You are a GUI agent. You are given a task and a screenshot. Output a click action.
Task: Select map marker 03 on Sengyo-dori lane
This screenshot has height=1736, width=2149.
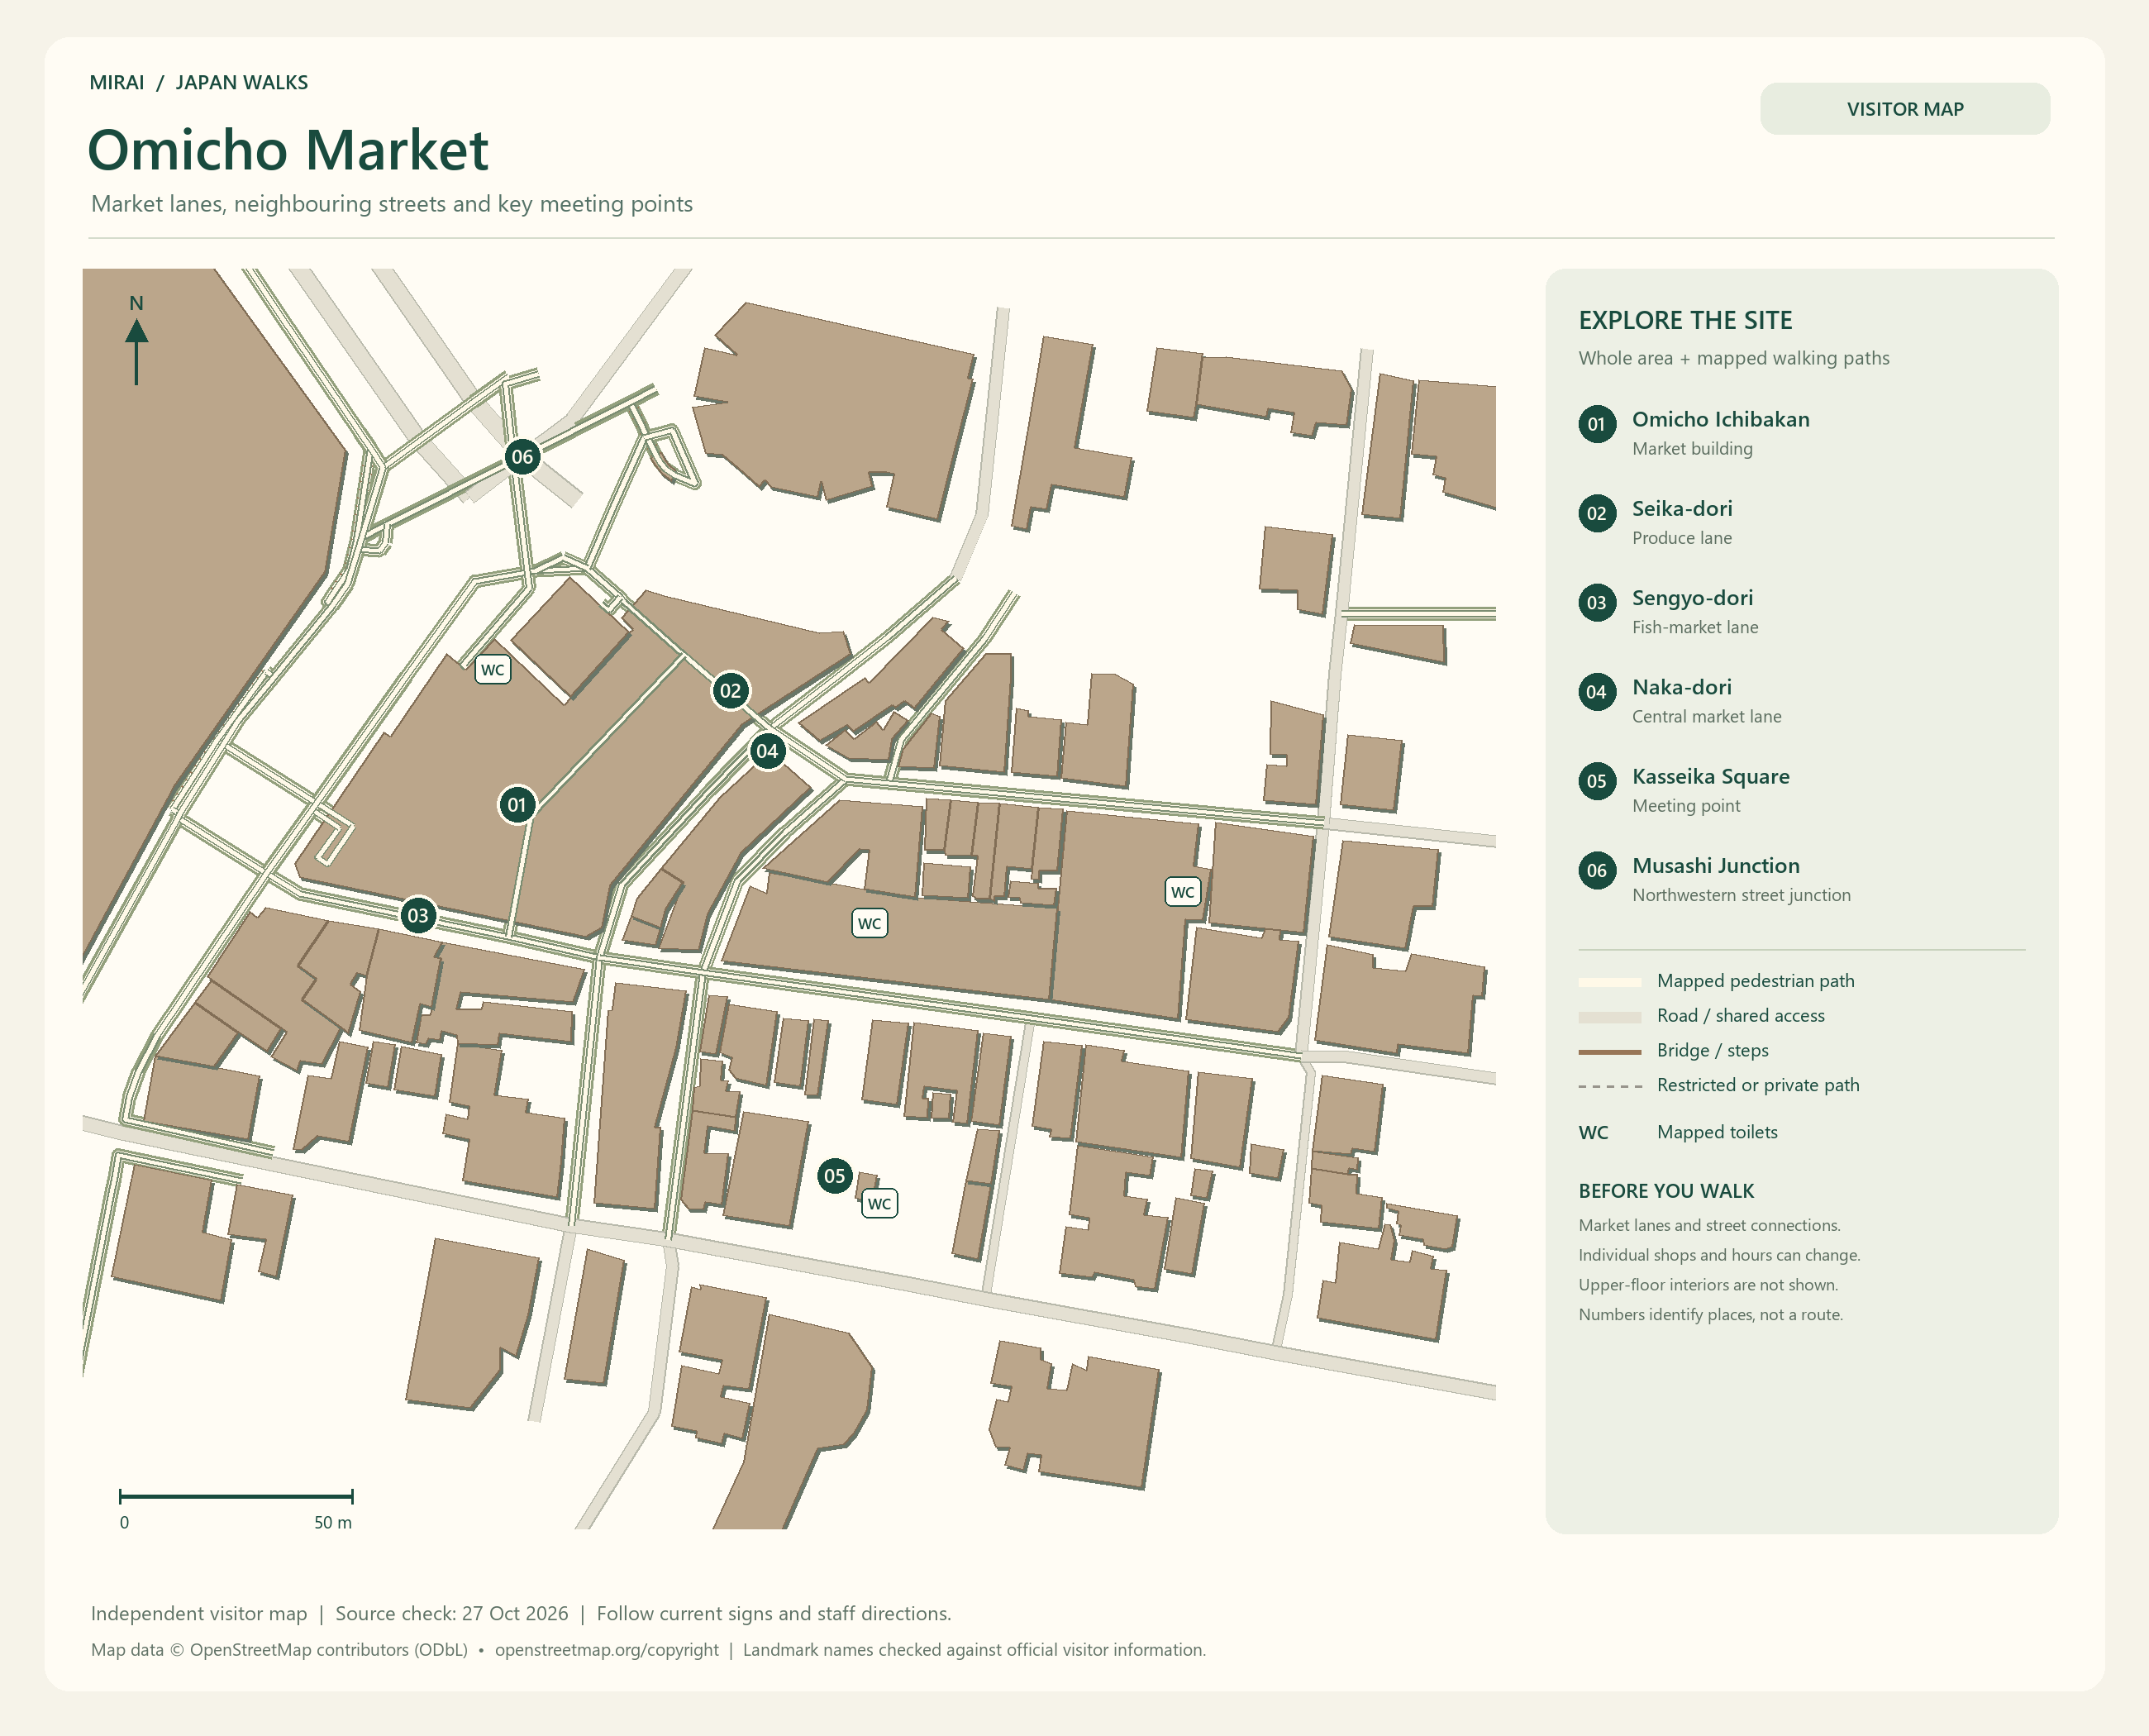pyautogui.click(x=418, y=916)
